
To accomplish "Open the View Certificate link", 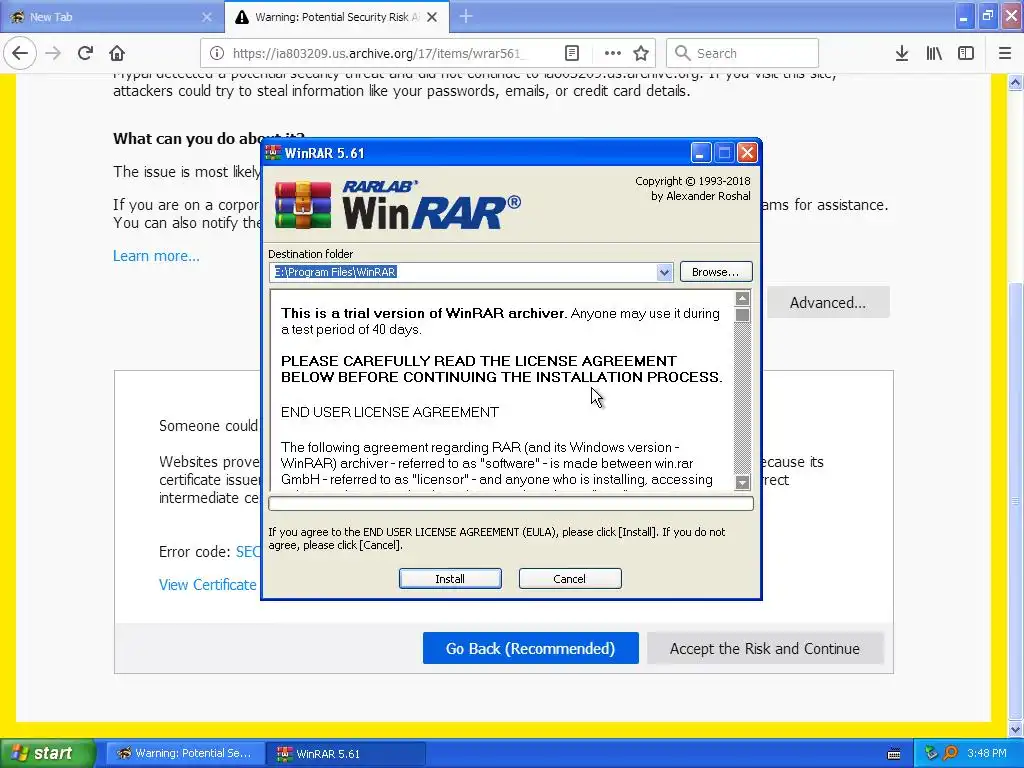I will coord(208,585).
